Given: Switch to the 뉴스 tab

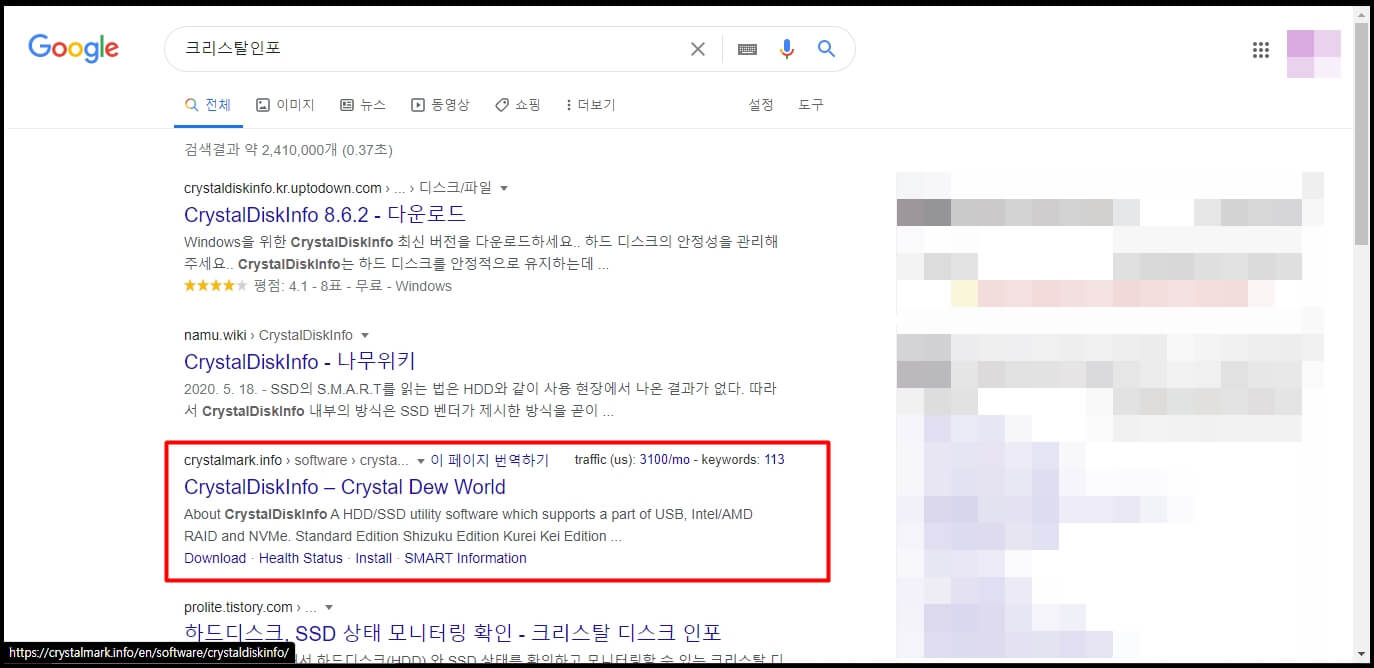Looking at the screenshot, I should pyautogui.click(x=363, y=104).
